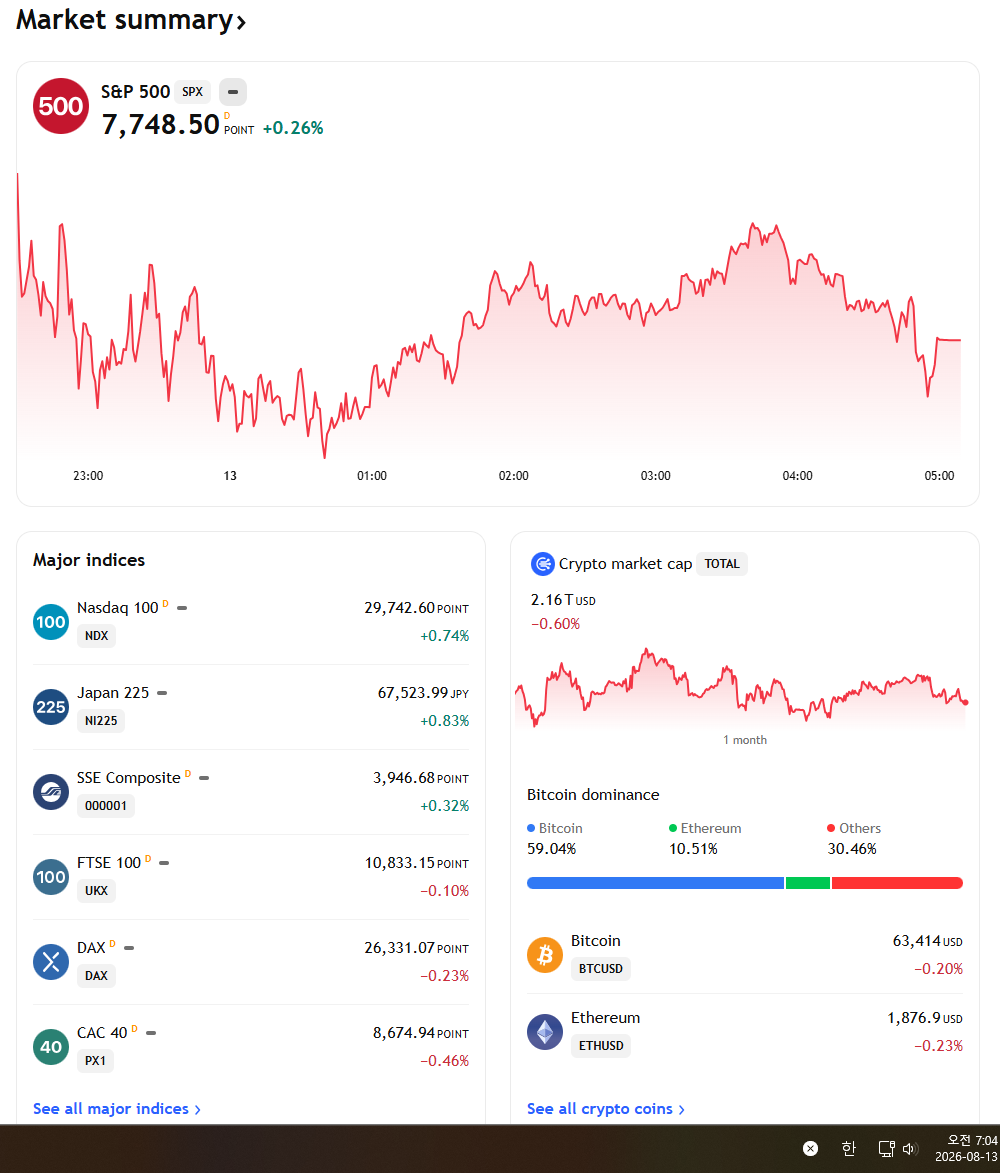This screenshot has width=1000, height=1173.
Task: Click the ETHUSD ticker badge
Action: [x=601, y=1046]
